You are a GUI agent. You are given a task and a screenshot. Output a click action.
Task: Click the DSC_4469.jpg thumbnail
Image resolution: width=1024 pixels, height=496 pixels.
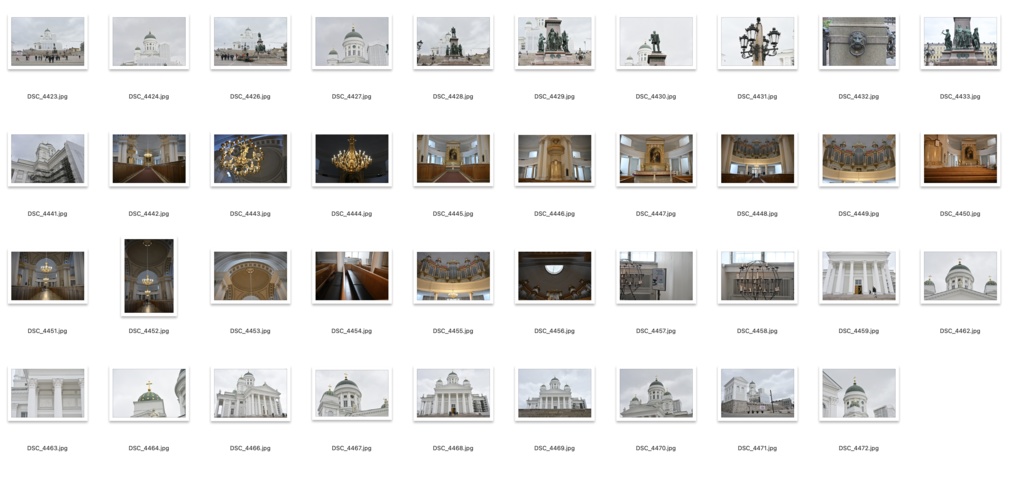(x=554, y=394)
